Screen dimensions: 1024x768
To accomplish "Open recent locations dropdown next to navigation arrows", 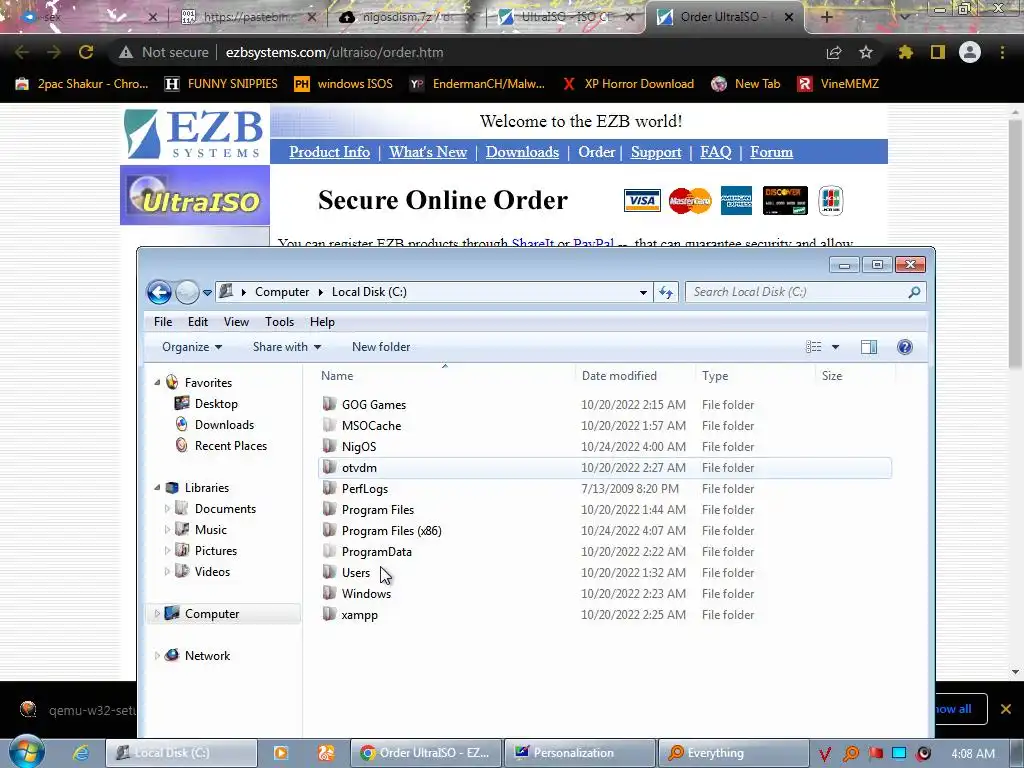I will pyautogui.click(x=207, y=293).
